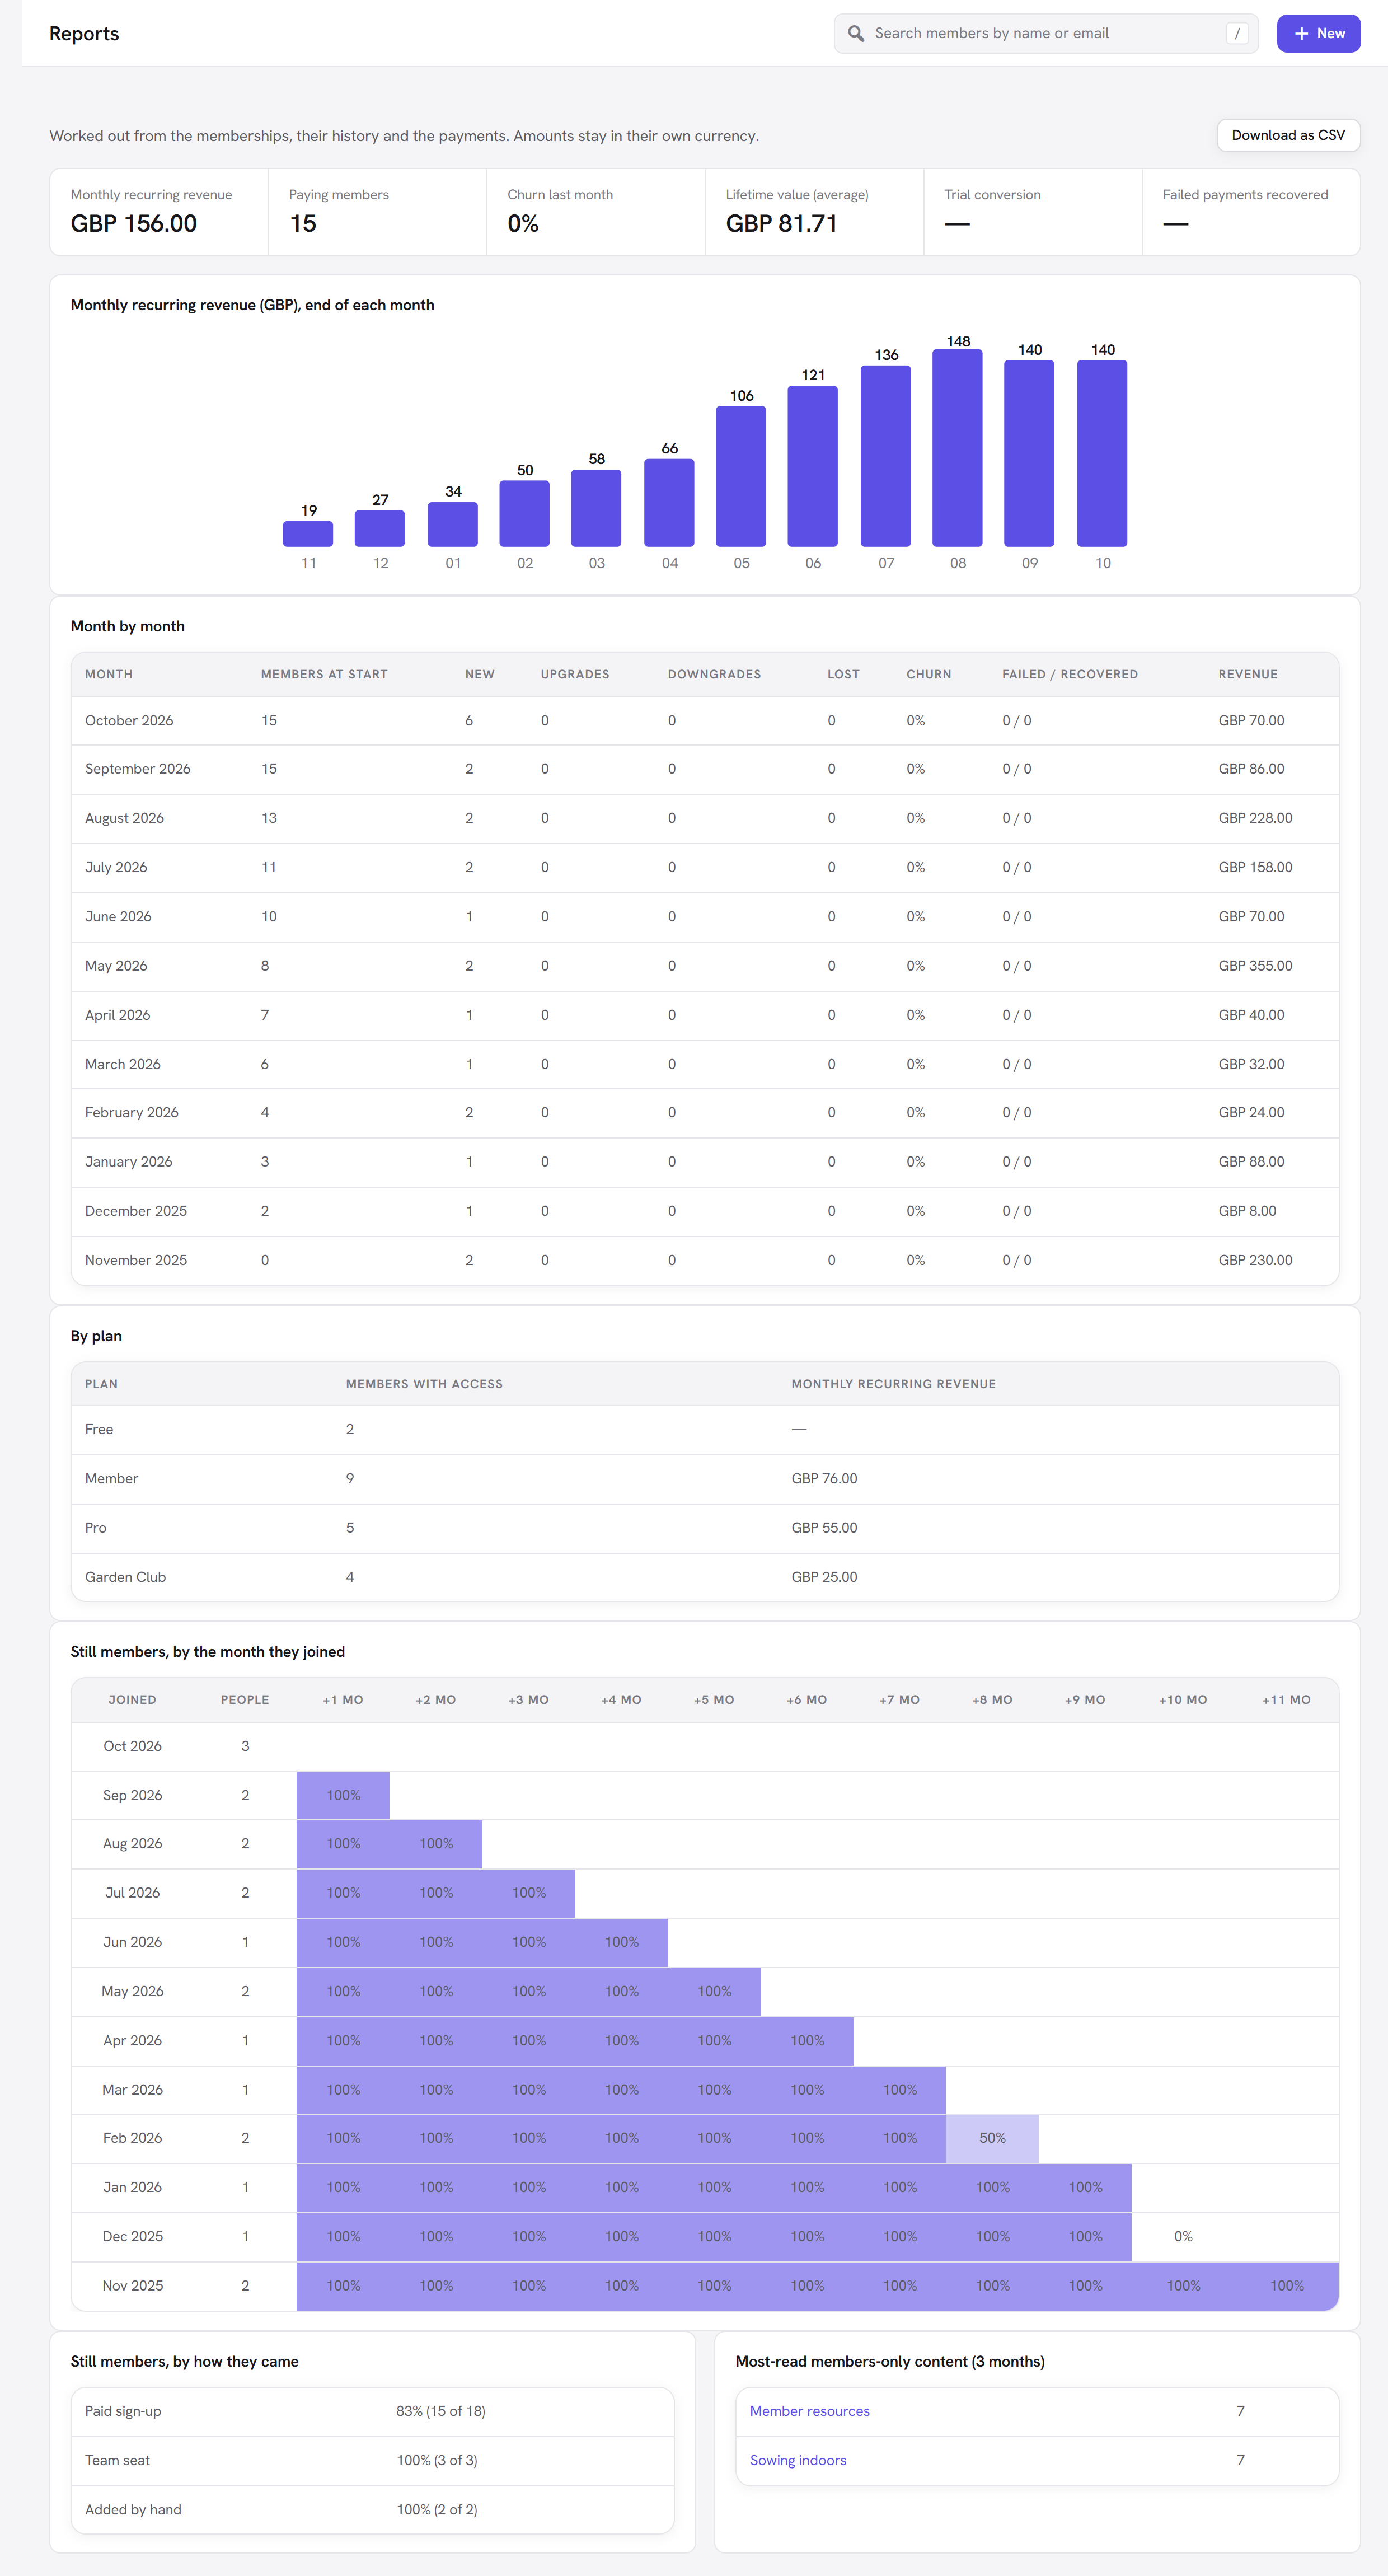Viewport: 1388px width, 2576px height.
Task: Click the Failed payments recovered stat card
Action: tap(1251, 212)
